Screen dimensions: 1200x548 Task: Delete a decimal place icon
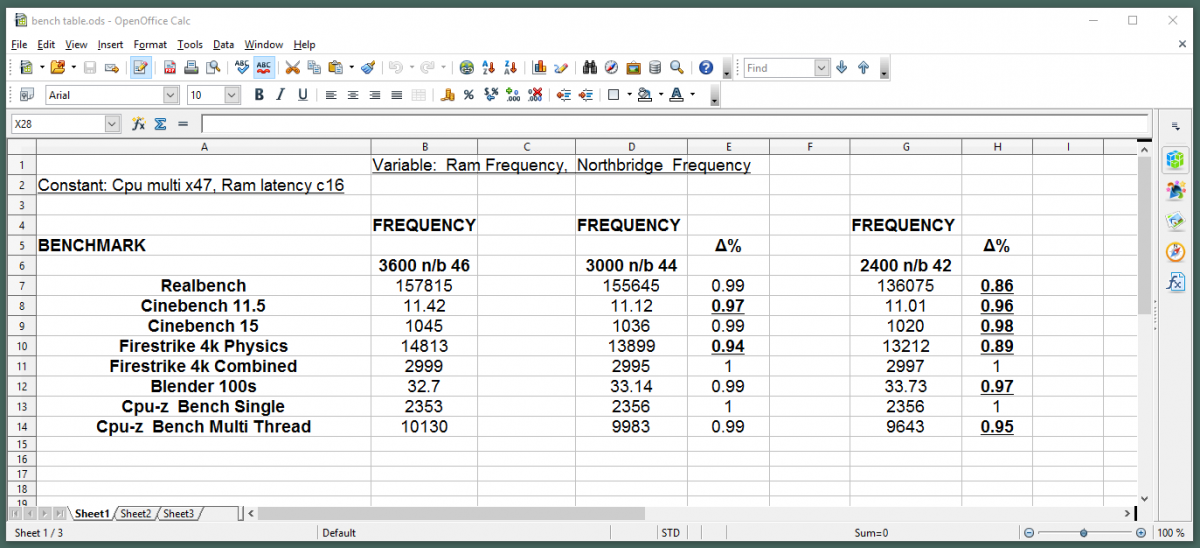534,95
